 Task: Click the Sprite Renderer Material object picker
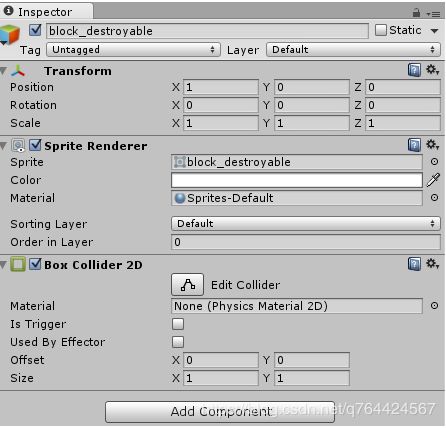[x=434, y=198]
